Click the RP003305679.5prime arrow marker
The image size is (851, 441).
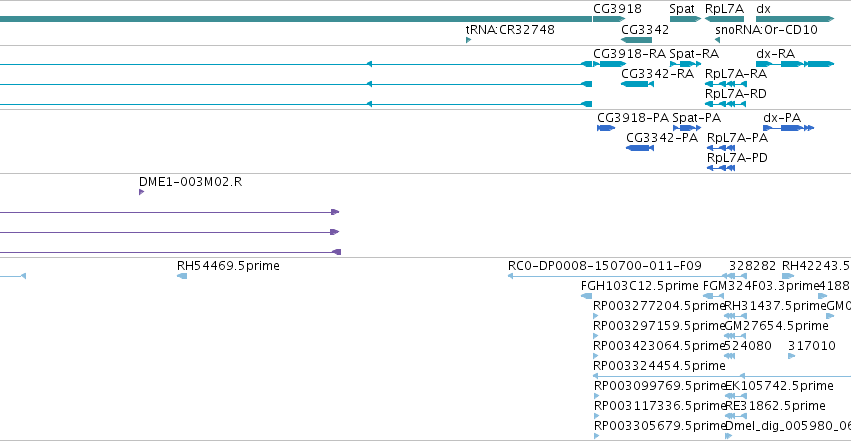point(596,436)
